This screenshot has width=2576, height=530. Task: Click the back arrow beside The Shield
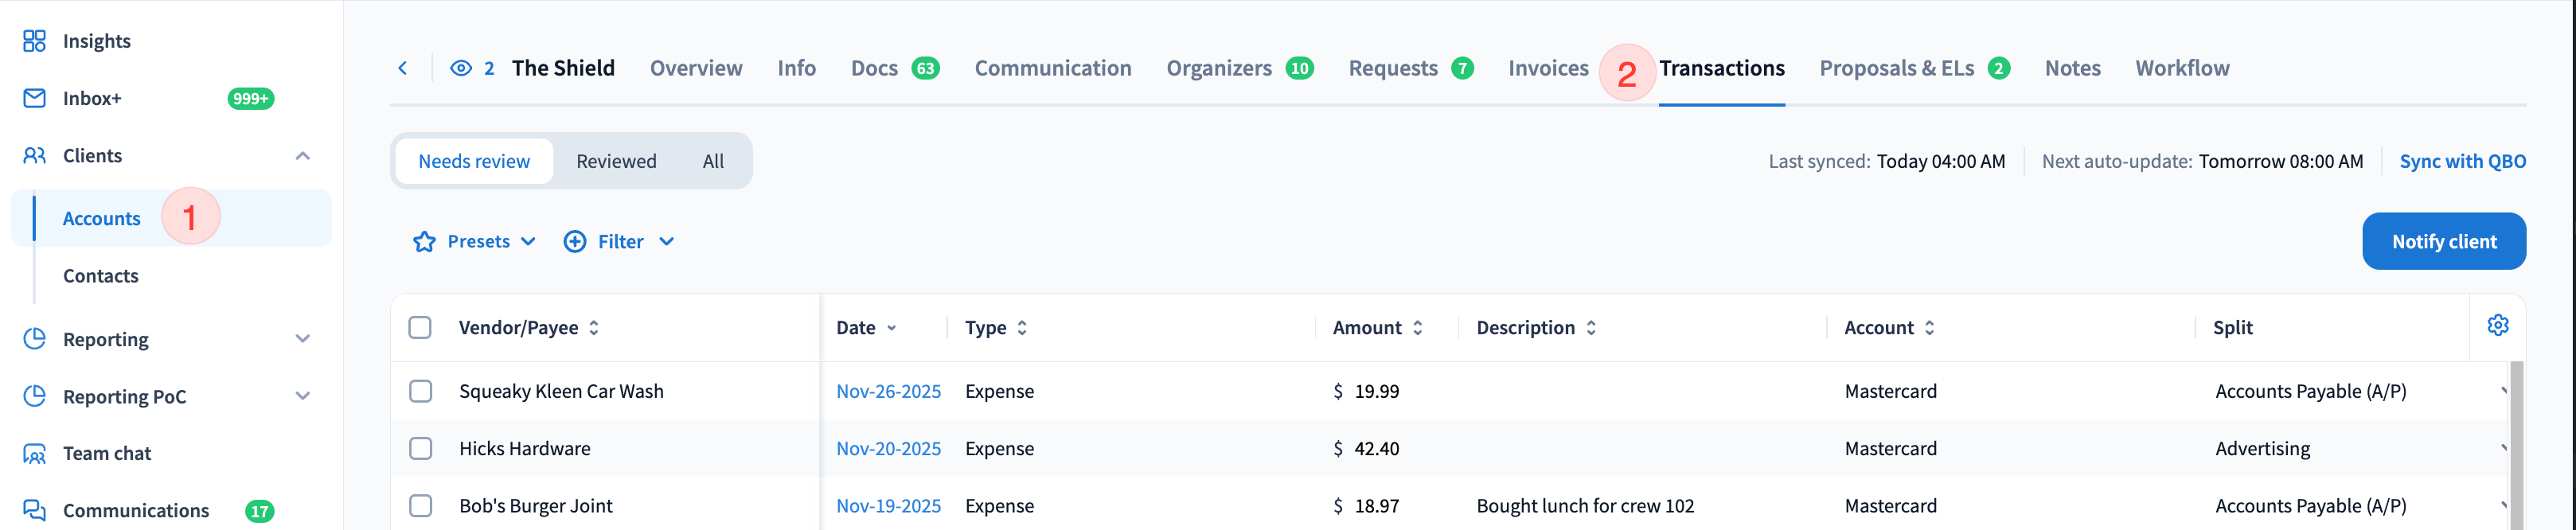[x=403, y=68]
